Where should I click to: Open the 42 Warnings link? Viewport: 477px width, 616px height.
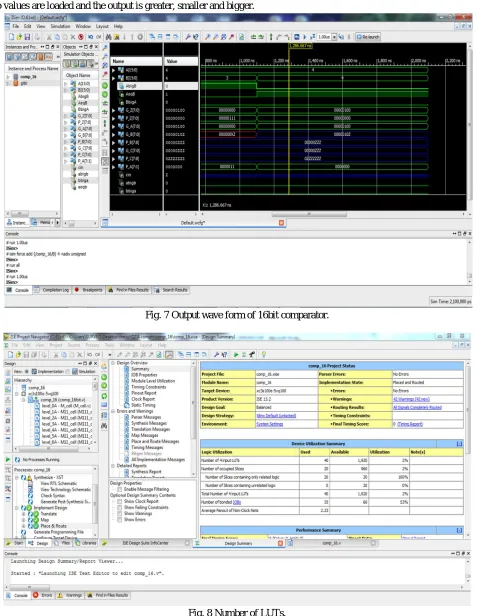click(x=411, y=399)
